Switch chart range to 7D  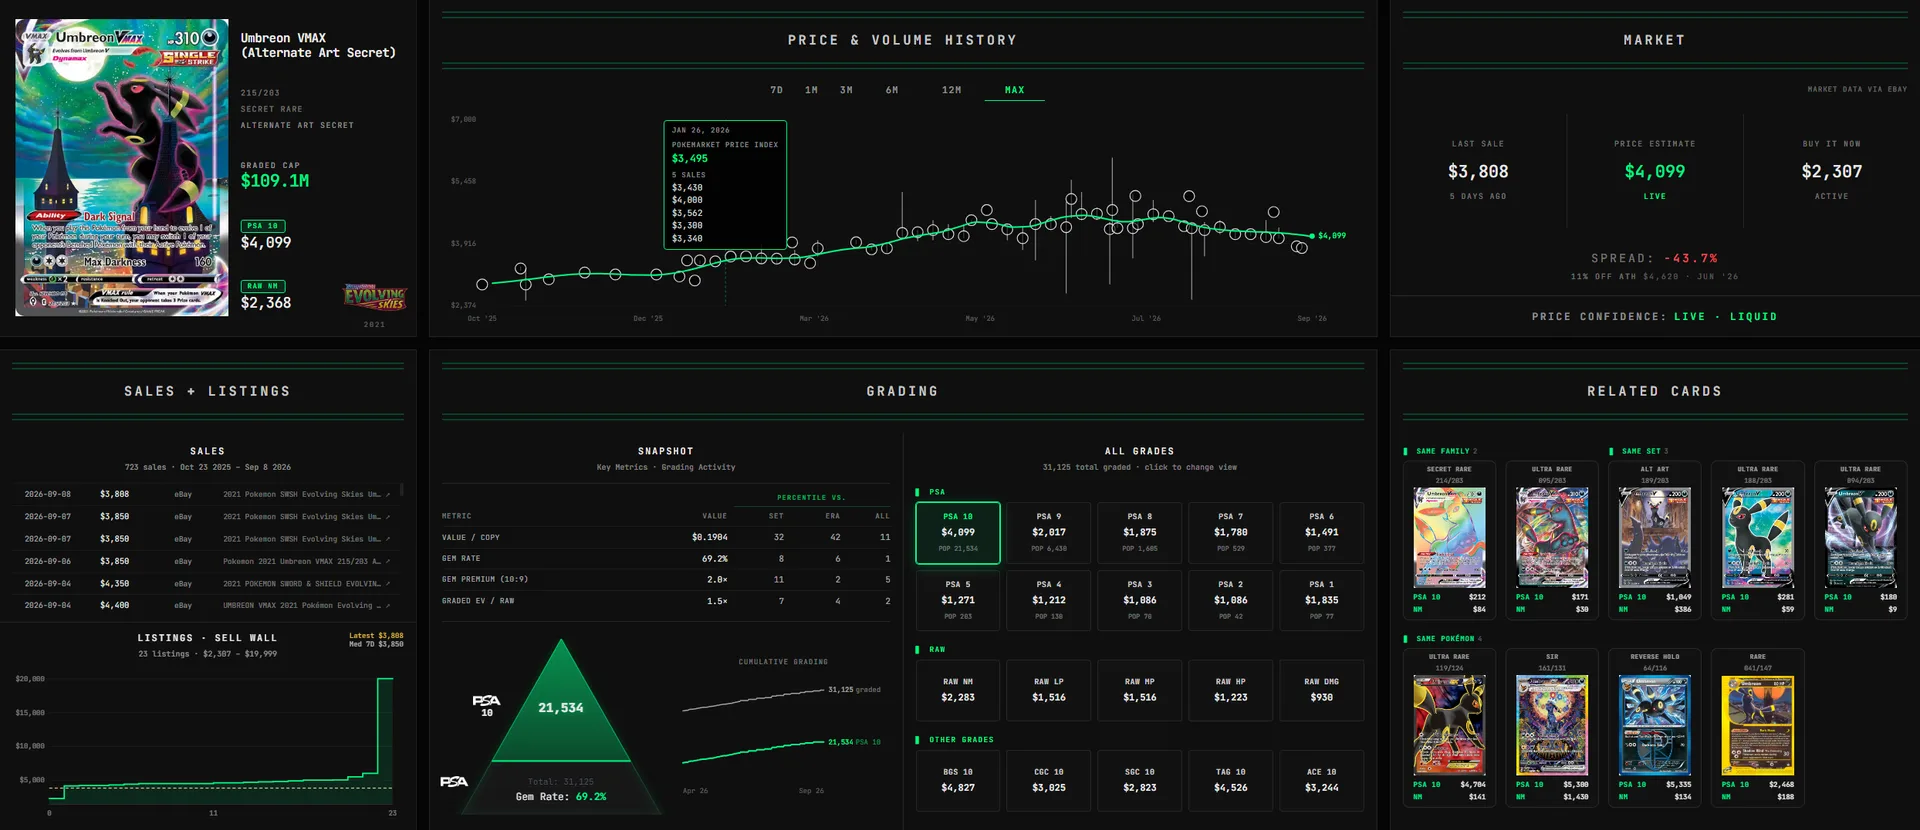(777, 90)
